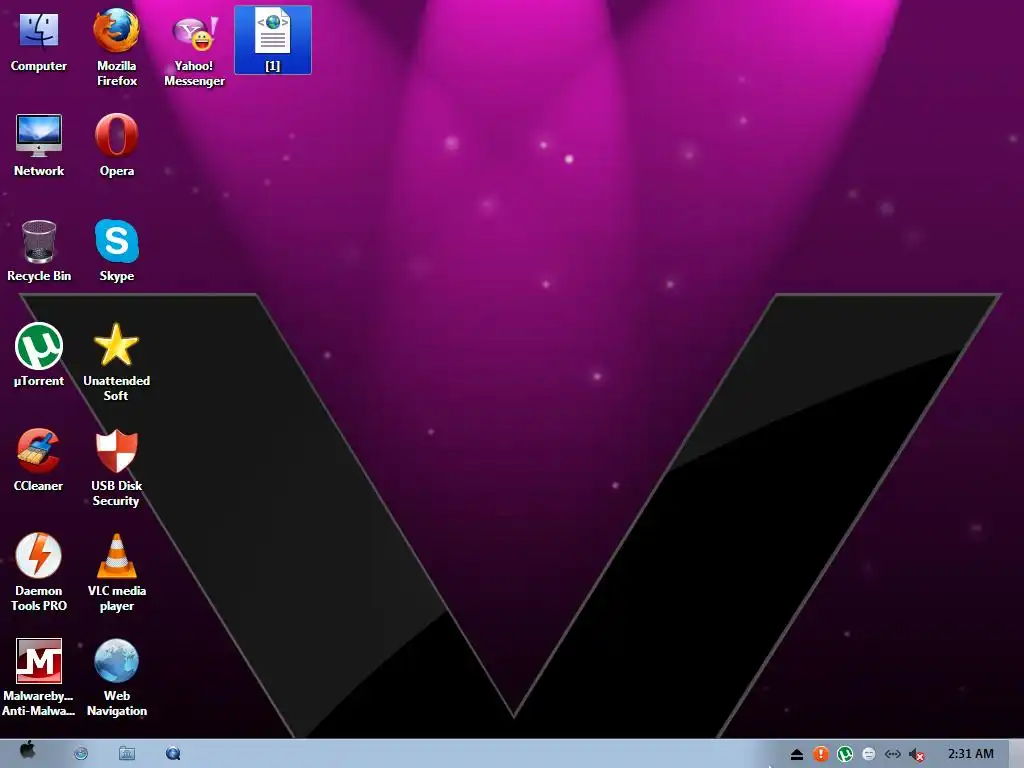
Task: Open the folder library taskbar icon
Action: pyautogui.click(x=127, y=754)
